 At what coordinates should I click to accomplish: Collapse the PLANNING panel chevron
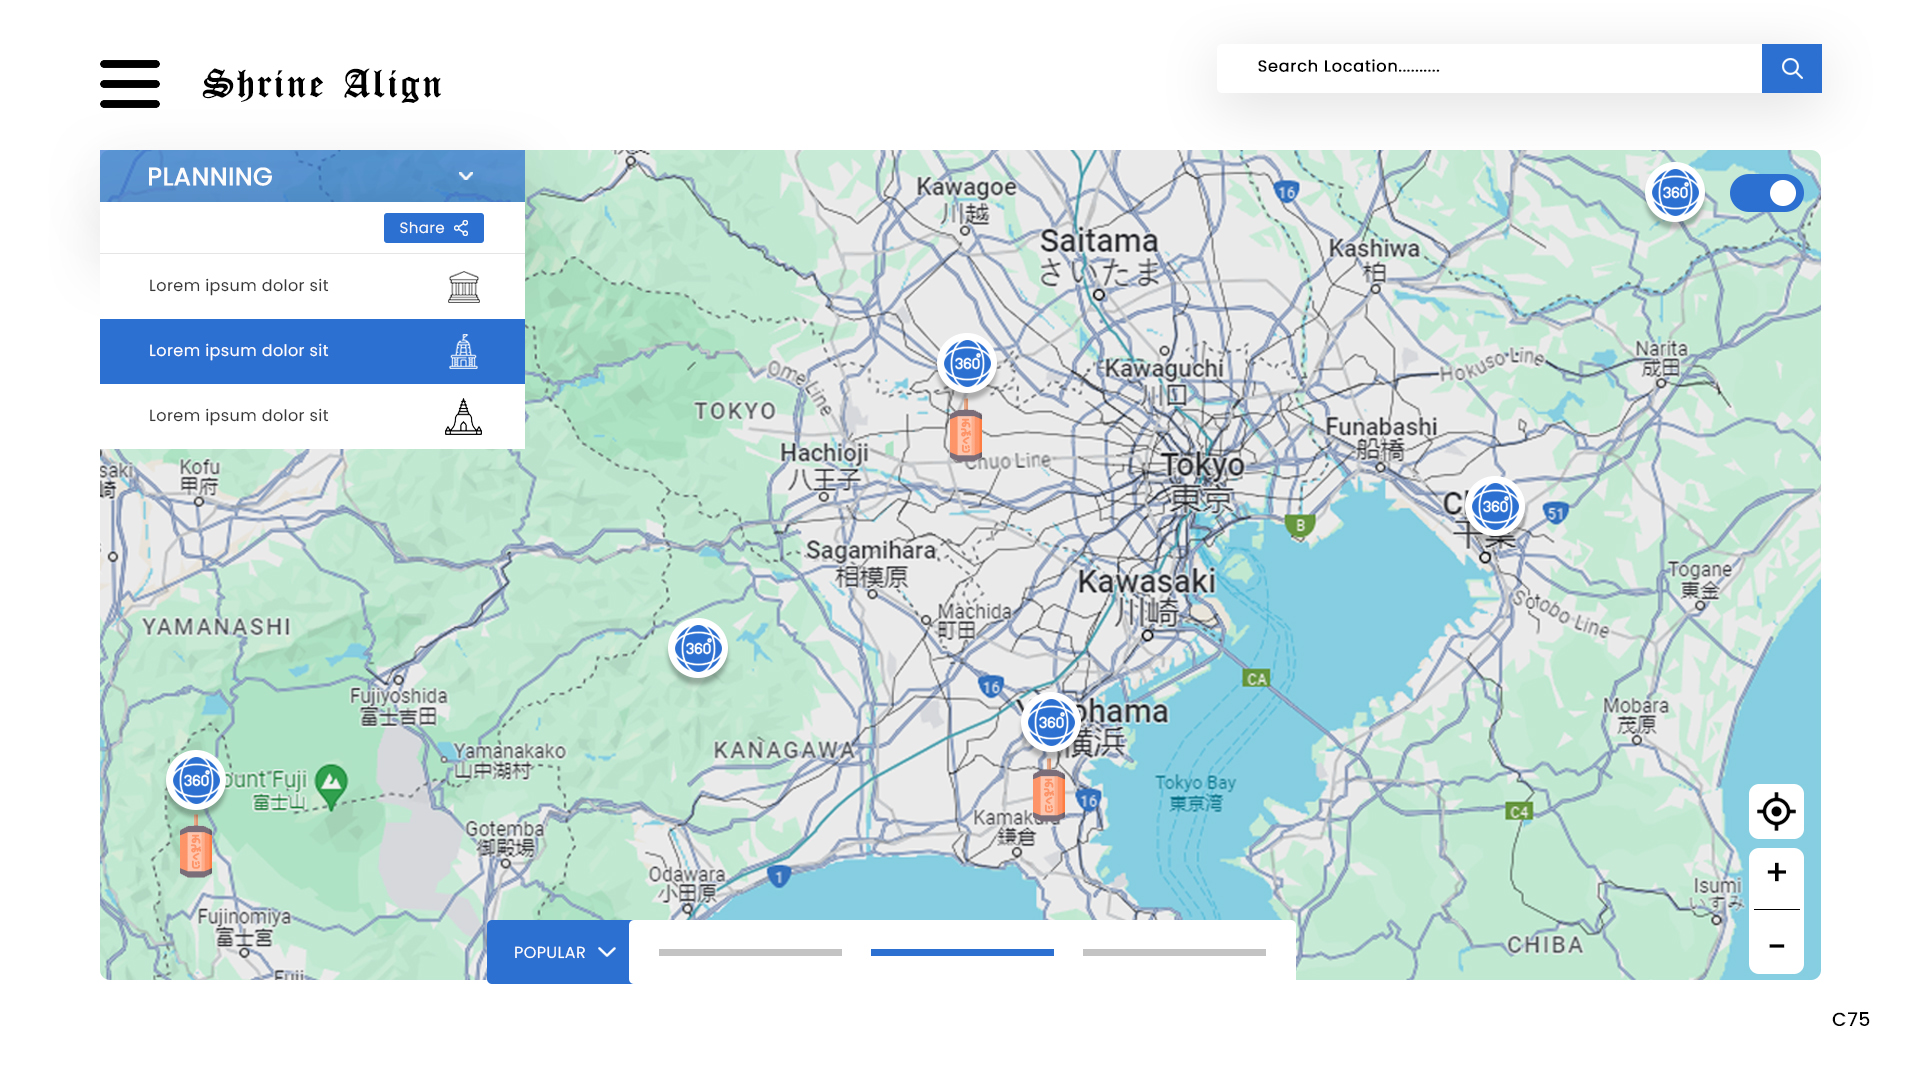pos(466,176)
